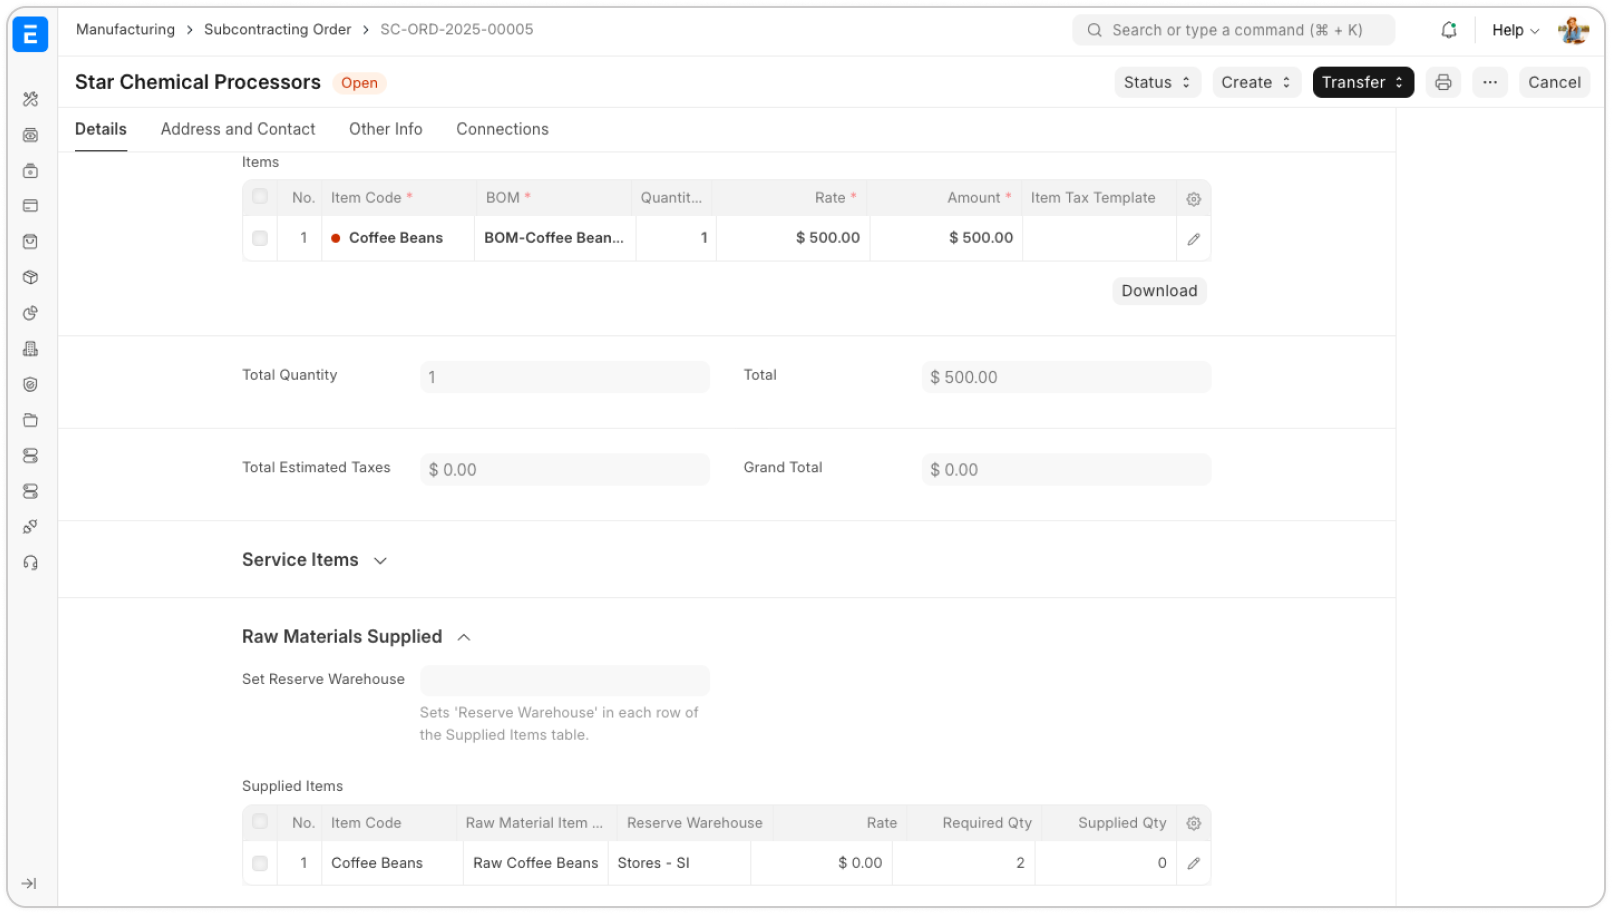Click the Set Reserve Warehouse field

[565, 680]
